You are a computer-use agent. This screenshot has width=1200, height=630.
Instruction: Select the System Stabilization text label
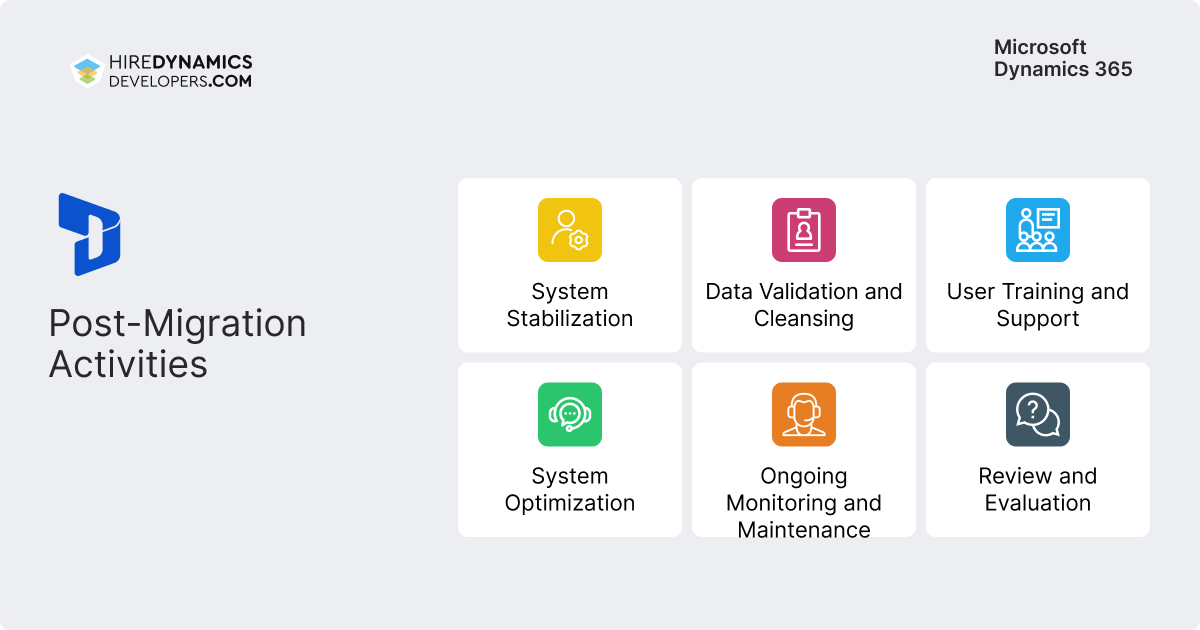click(x=570, y=305)
